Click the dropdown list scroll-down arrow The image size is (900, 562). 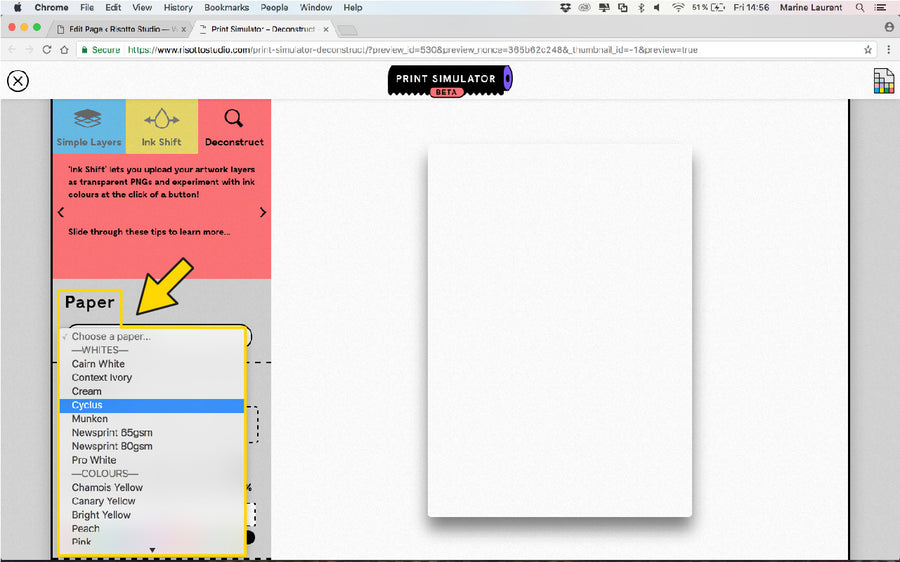pyautogui.click(x=152, y=550)
